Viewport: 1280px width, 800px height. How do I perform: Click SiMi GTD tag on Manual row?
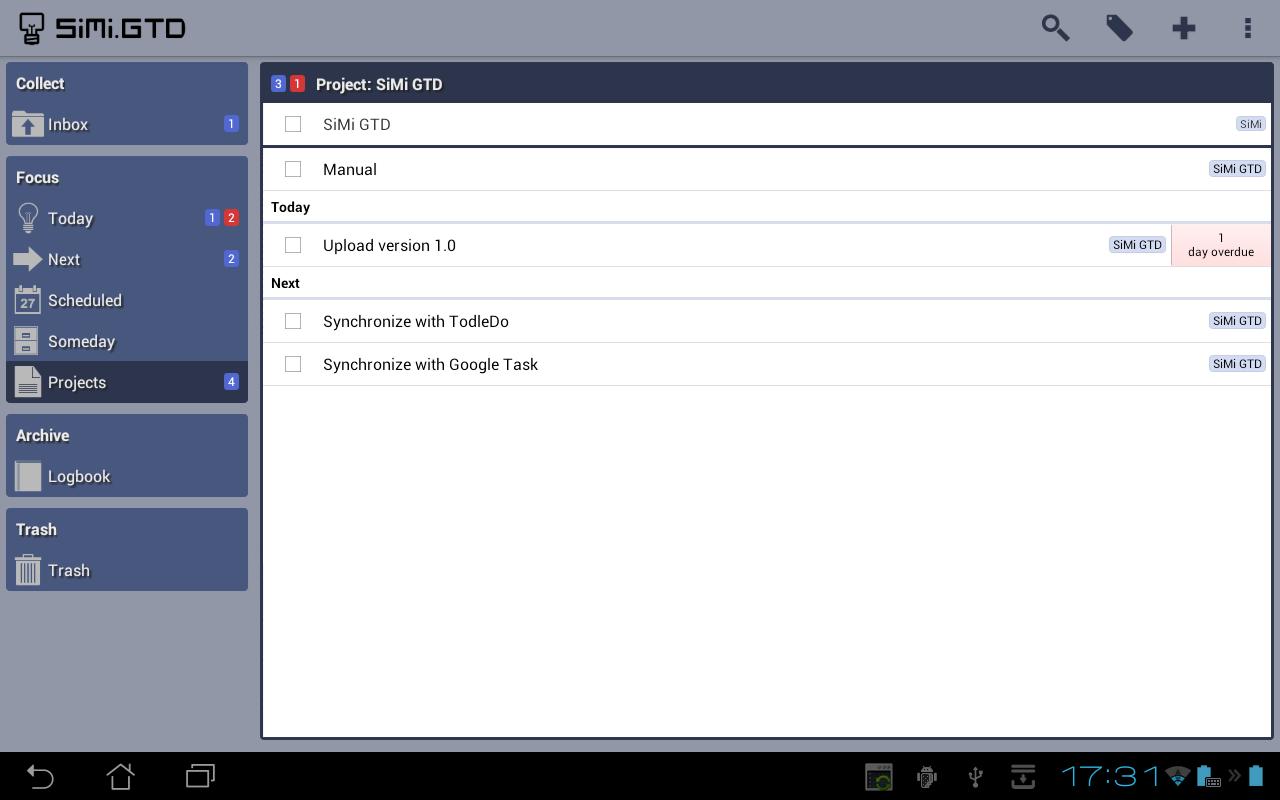point(1237,169)
